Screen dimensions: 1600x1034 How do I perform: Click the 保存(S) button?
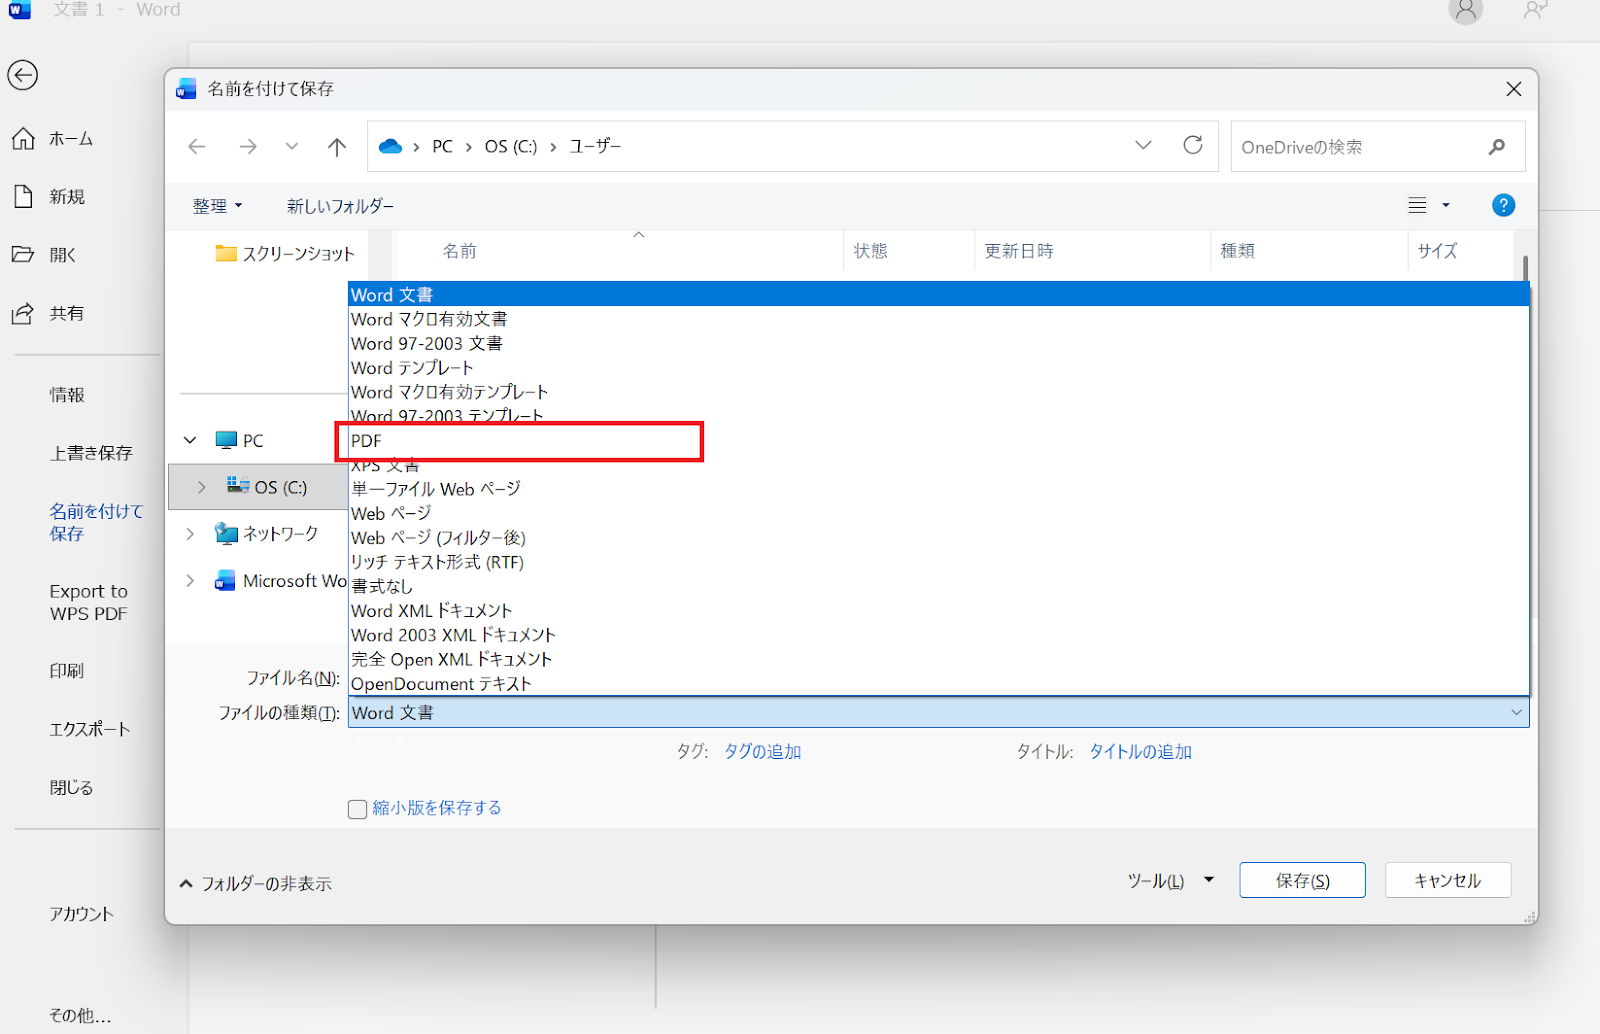point(1301,880)
